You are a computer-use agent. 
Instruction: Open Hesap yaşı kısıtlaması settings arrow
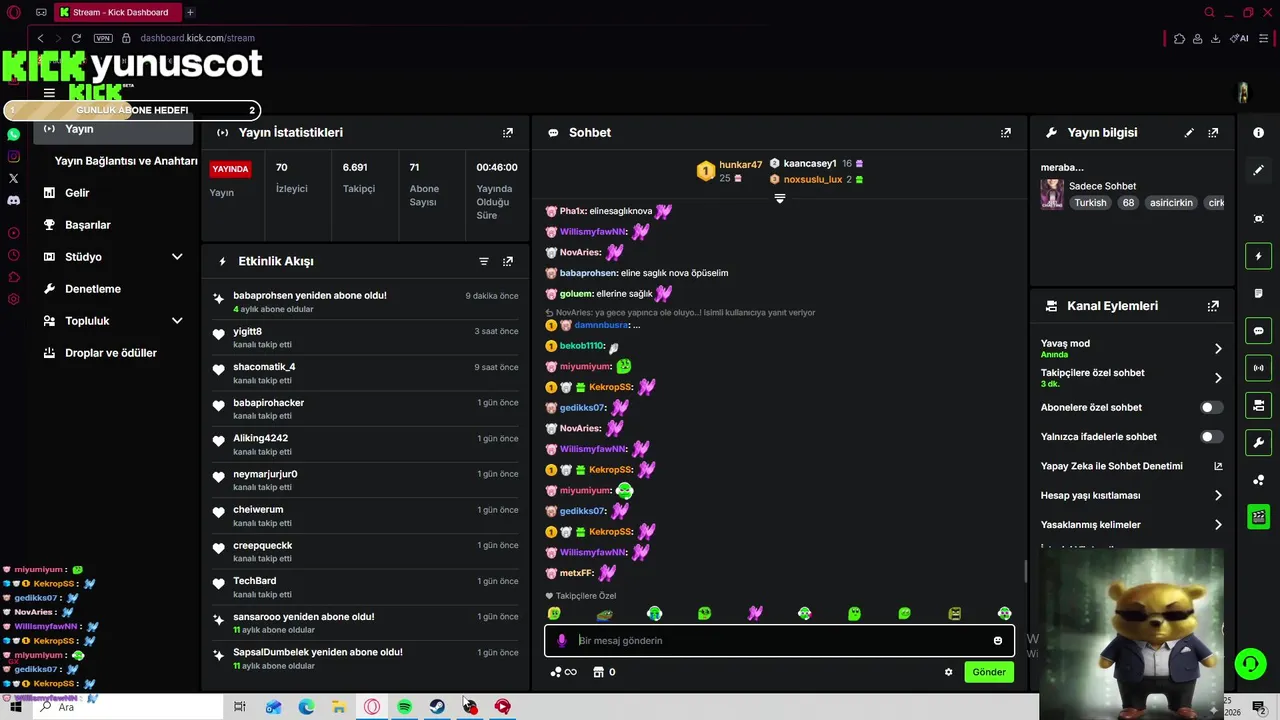1218,495
